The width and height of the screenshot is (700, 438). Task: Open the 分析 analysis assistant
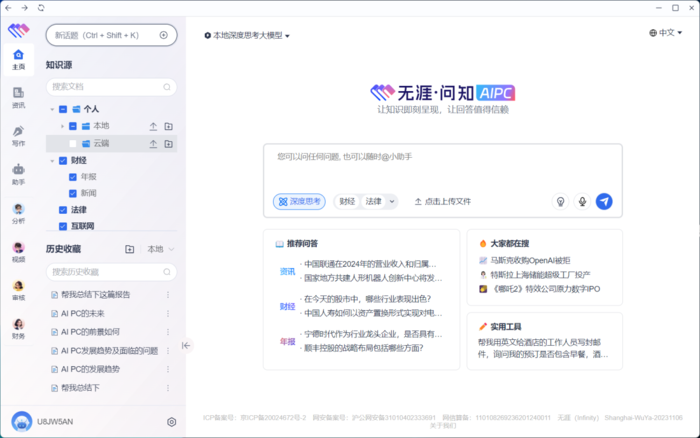click(x=18, y=213)
